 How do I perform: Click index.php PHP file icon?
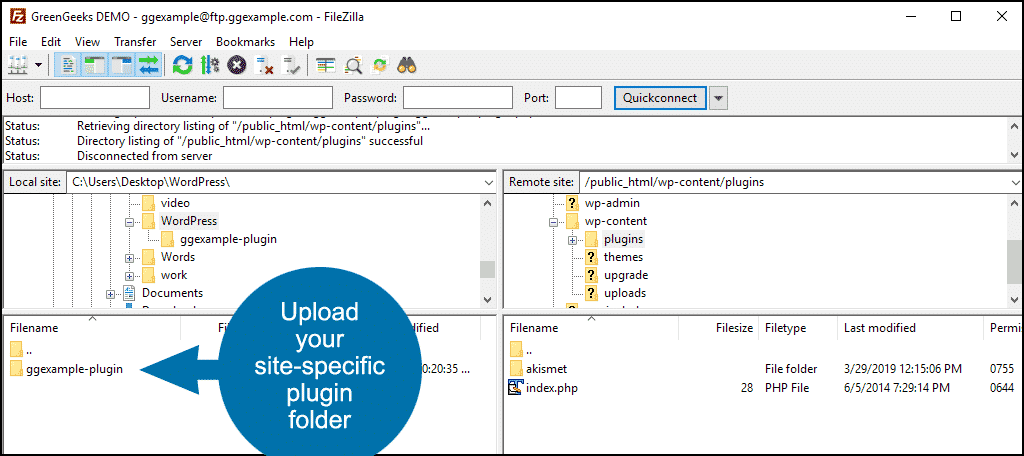pos(516,388)
